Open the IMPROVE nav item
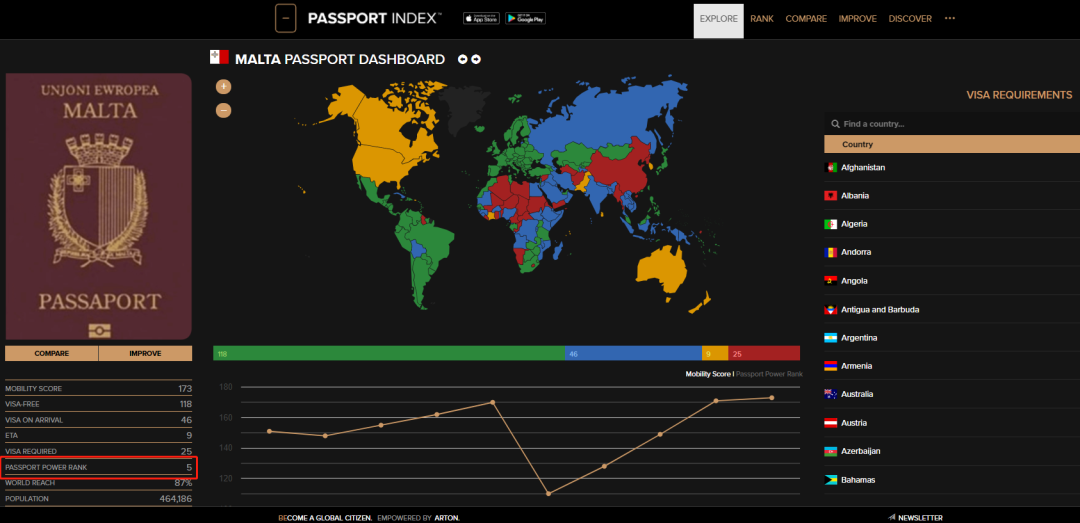This screenshot has width=1080, height=523. coord(858,19)
